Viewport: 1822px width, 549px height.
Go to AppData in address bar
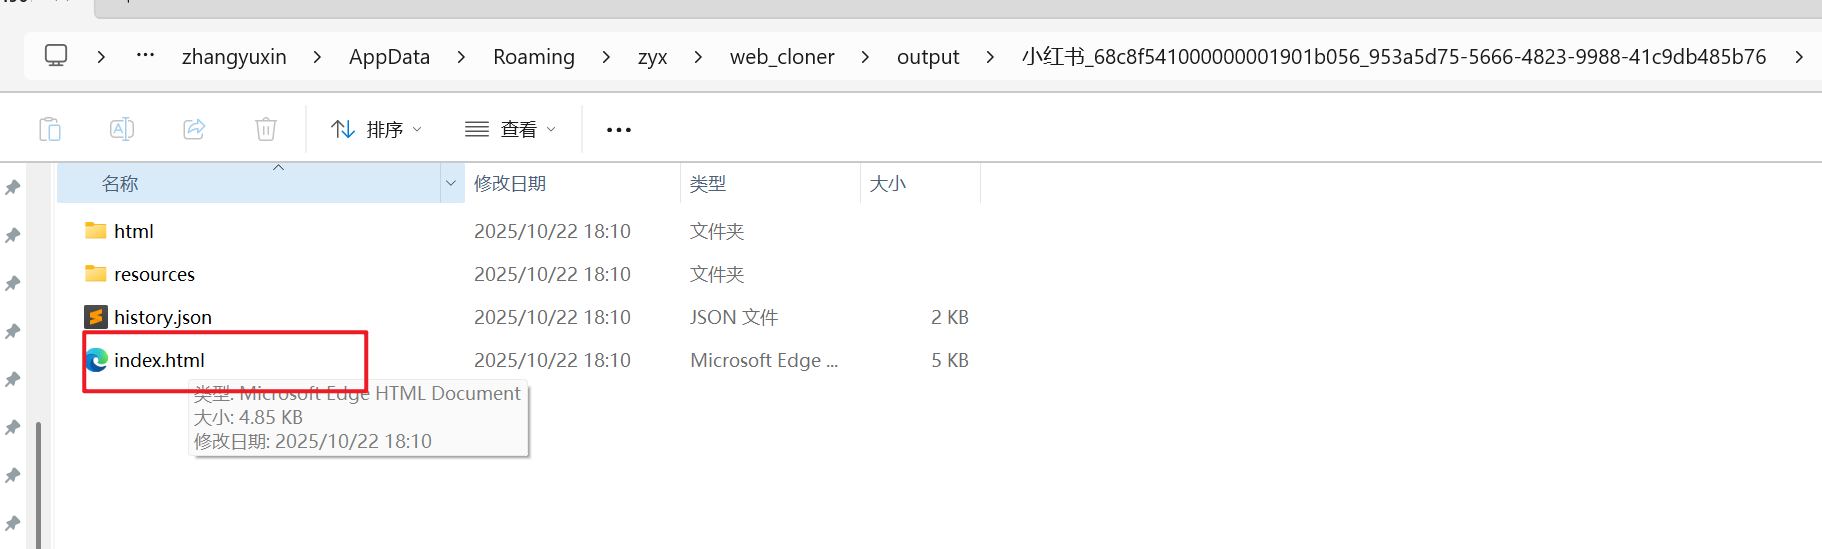(389, 57)
